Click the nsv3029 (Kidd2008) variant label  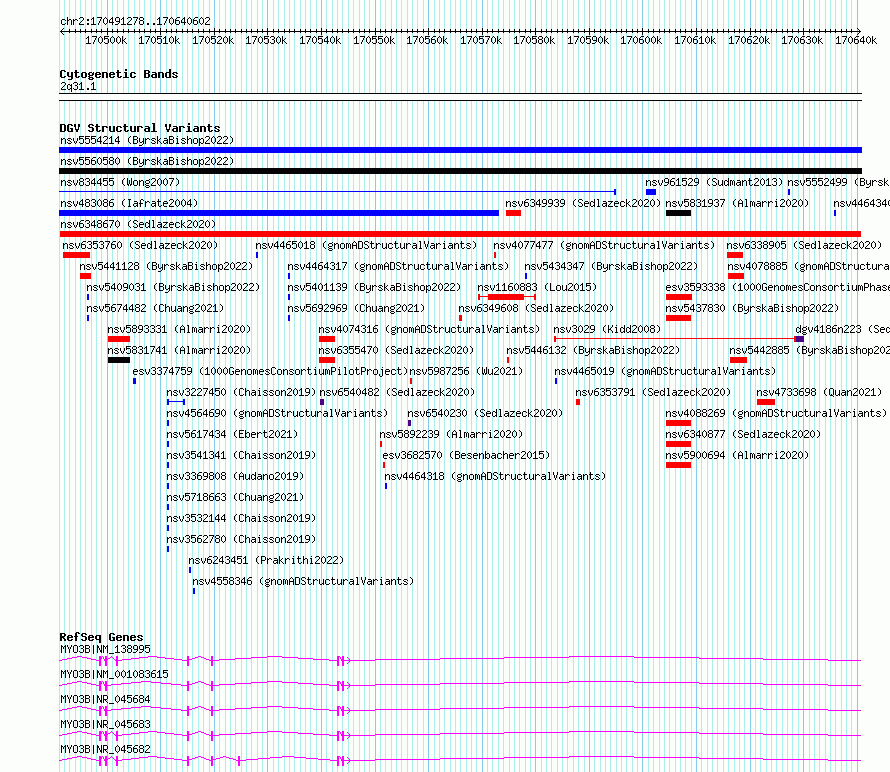coord(607,329)
